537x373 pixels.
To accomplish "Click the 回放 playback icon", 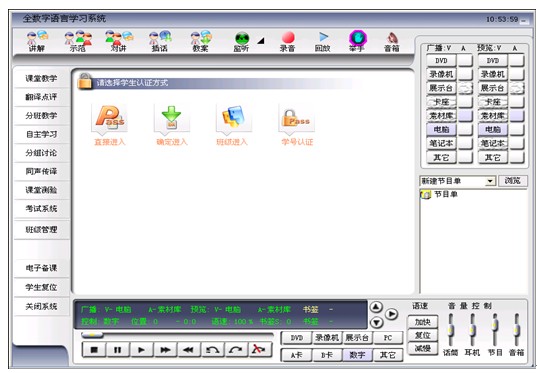I will point(323,37).
